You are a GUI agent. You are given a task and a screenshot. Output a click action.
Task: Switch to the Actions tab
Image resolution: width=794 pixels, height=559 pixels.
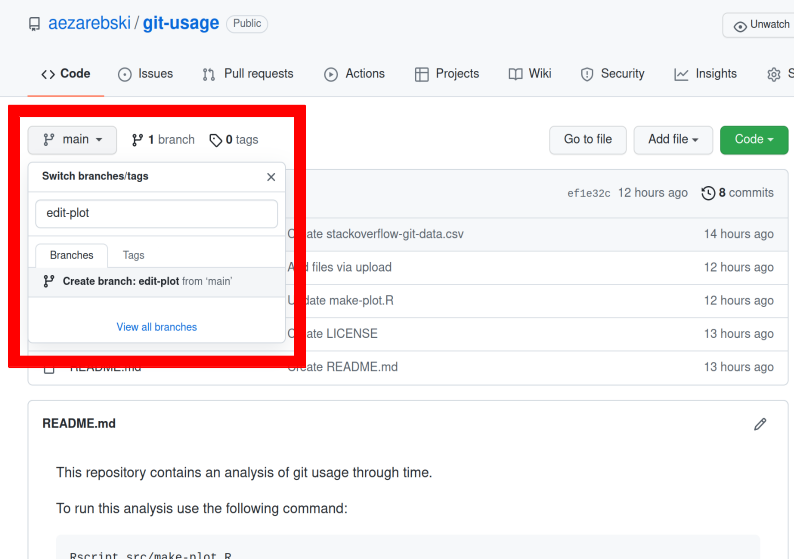coord(354,74)
